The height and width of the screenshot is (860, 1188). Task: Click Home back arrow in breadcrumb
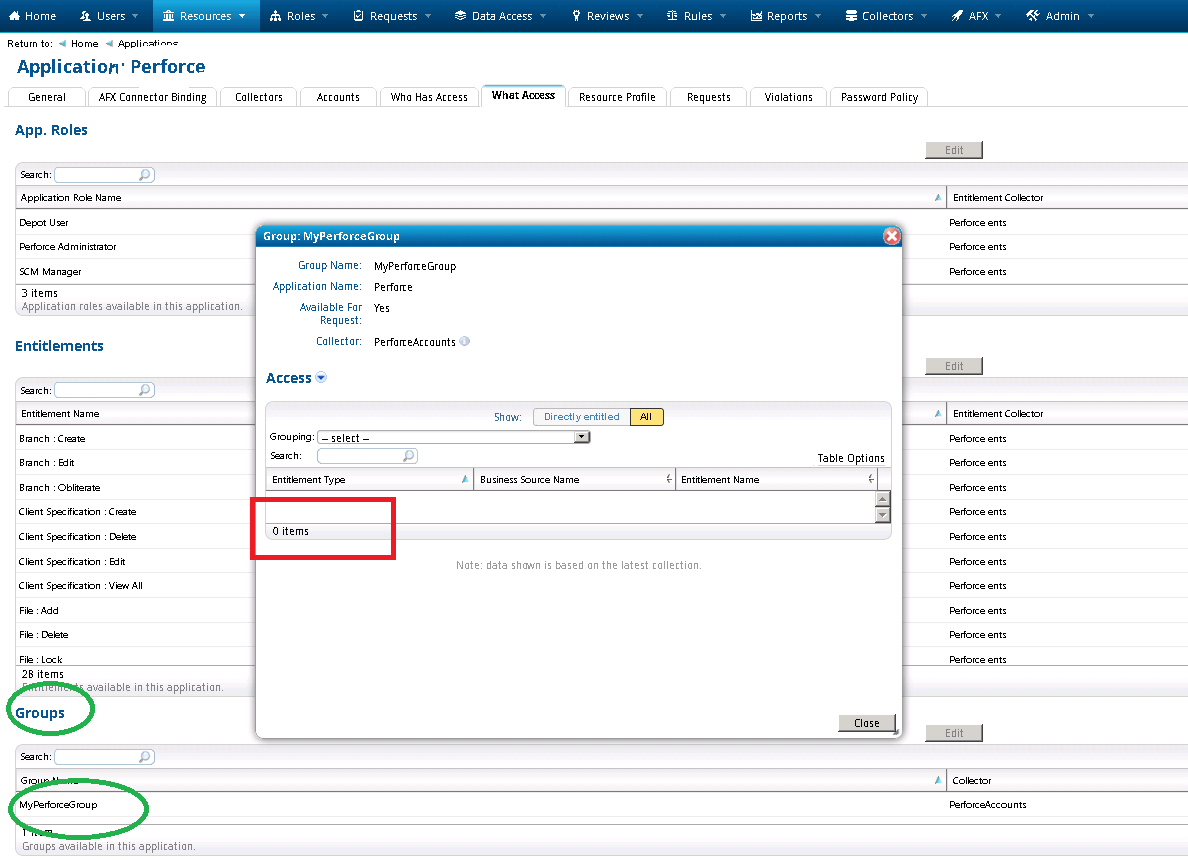pyautogui.click(x=62, y=44)
